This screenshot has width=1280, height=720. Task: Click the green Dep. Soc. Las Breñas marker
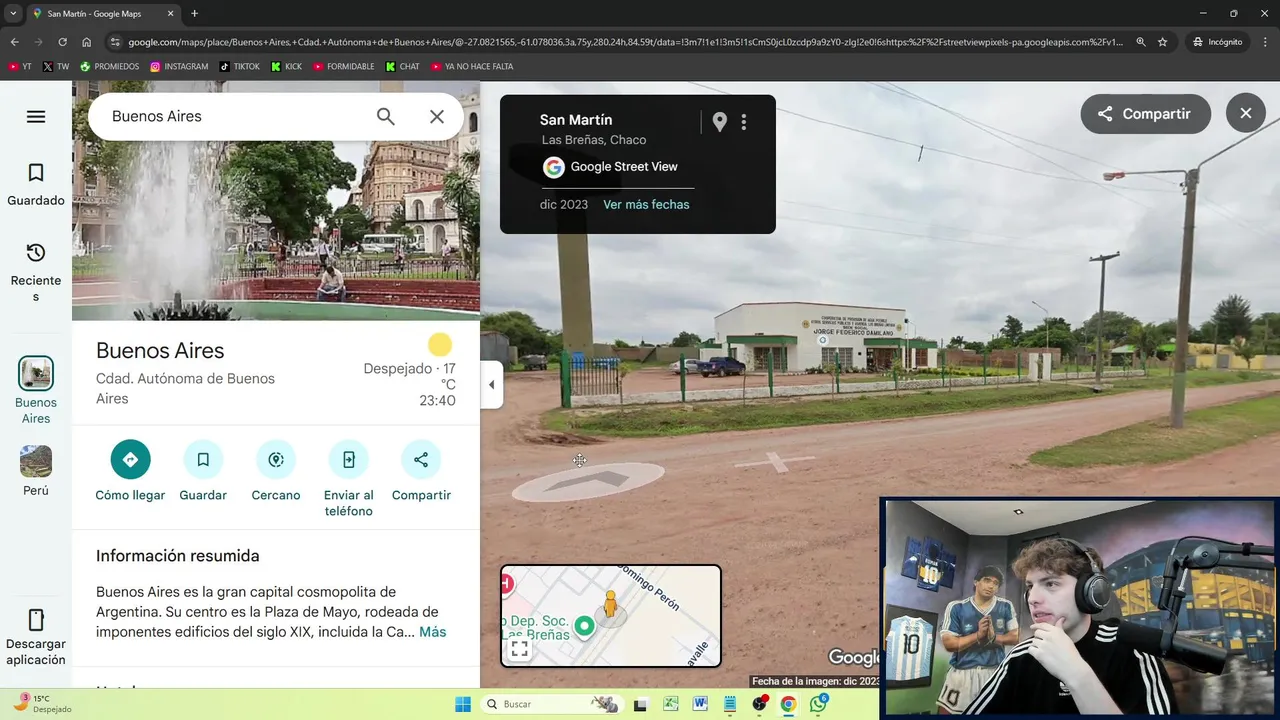(x=584, y=626)
